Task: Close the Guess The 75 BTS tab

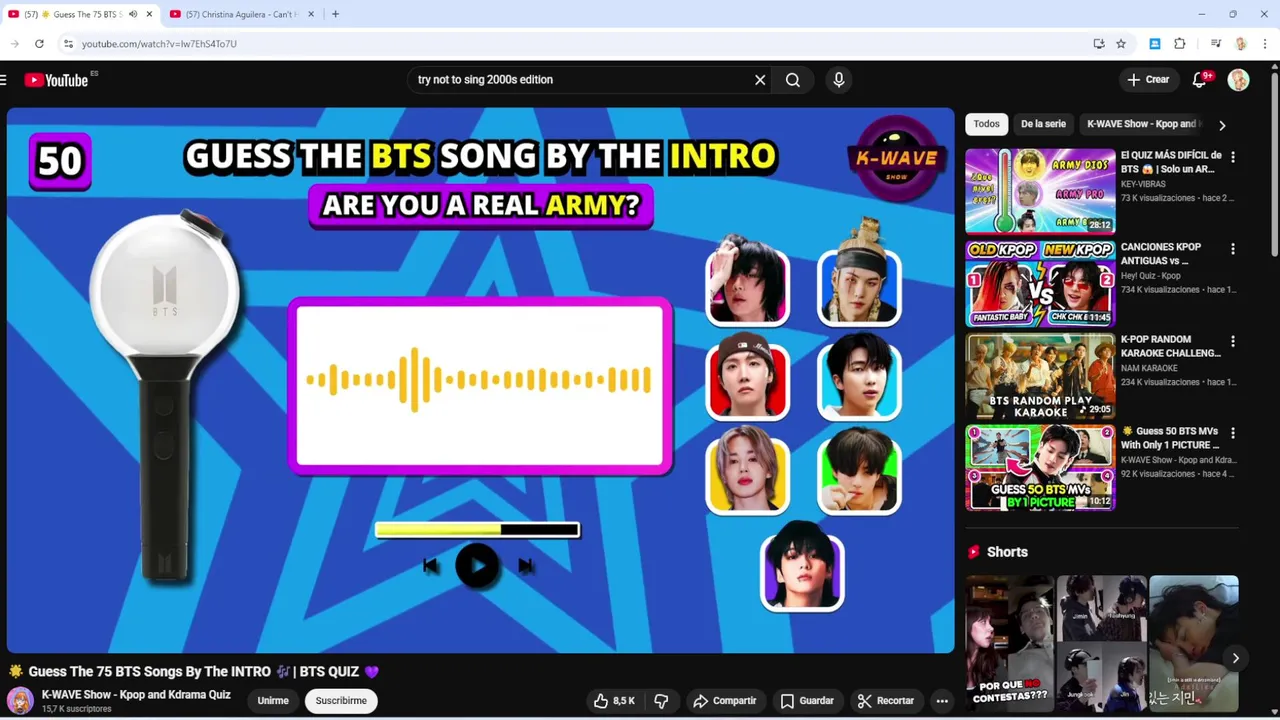Action: tap(150, 14)
